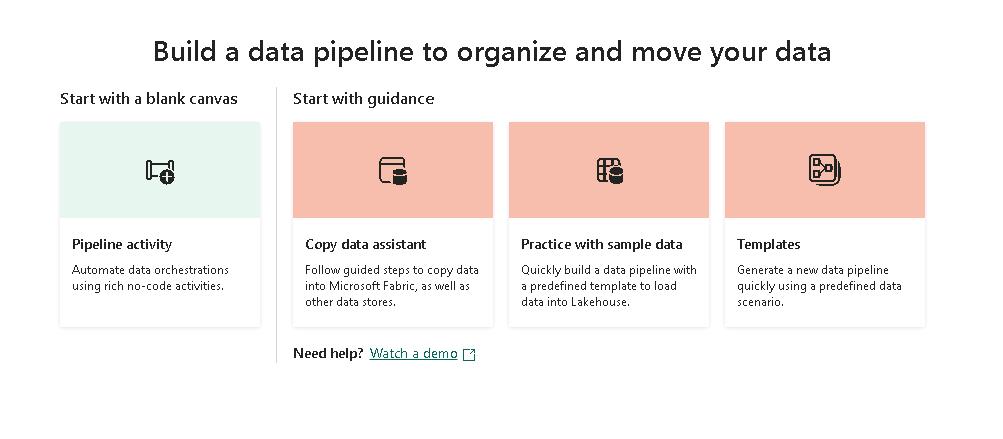Click the external link icon beside Watch a demo
The image size is (1003, 439).
click(470, 354)
